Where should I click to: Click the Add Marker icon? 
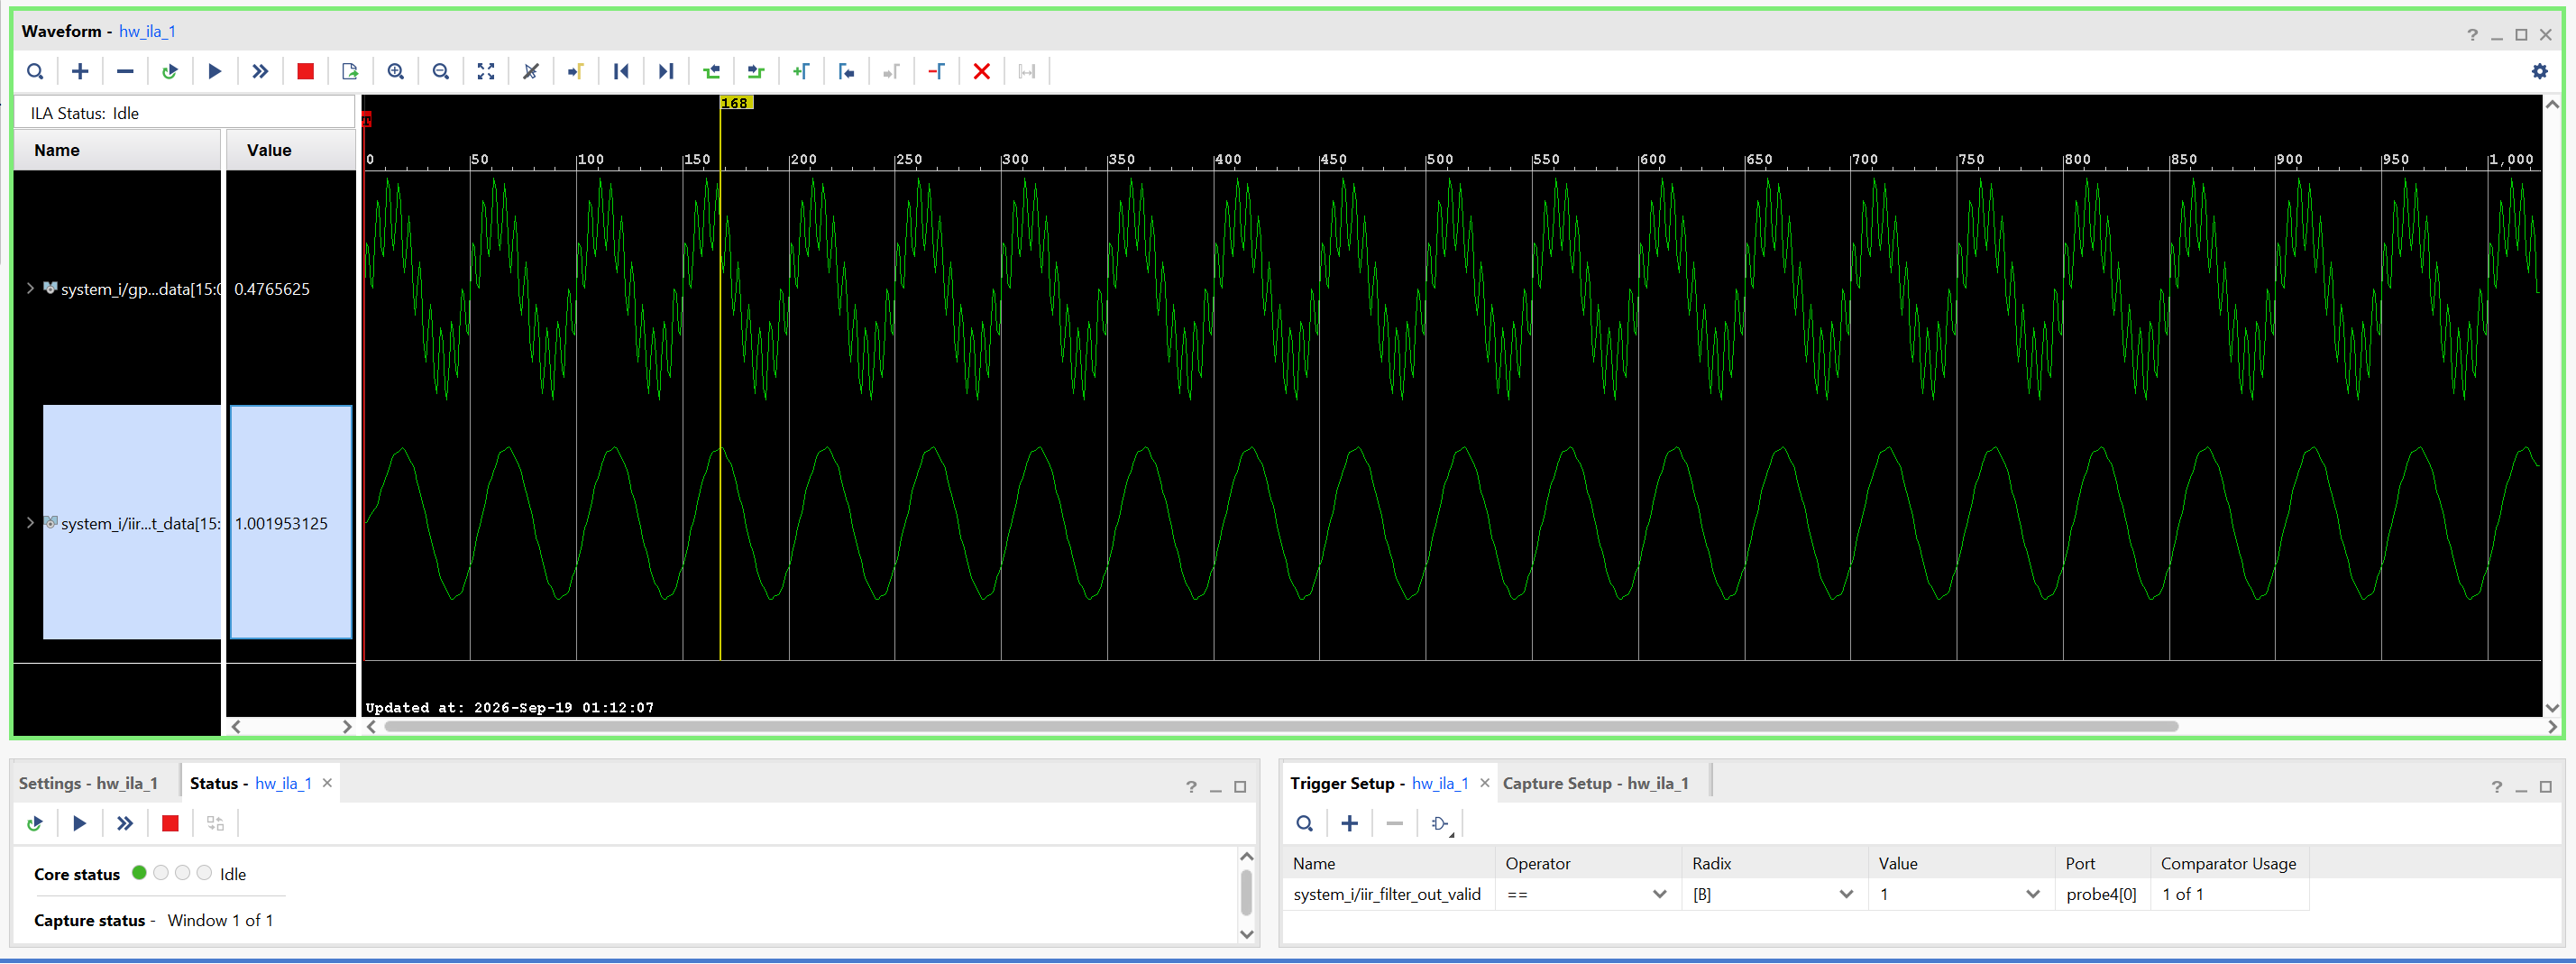coord(801,71)
